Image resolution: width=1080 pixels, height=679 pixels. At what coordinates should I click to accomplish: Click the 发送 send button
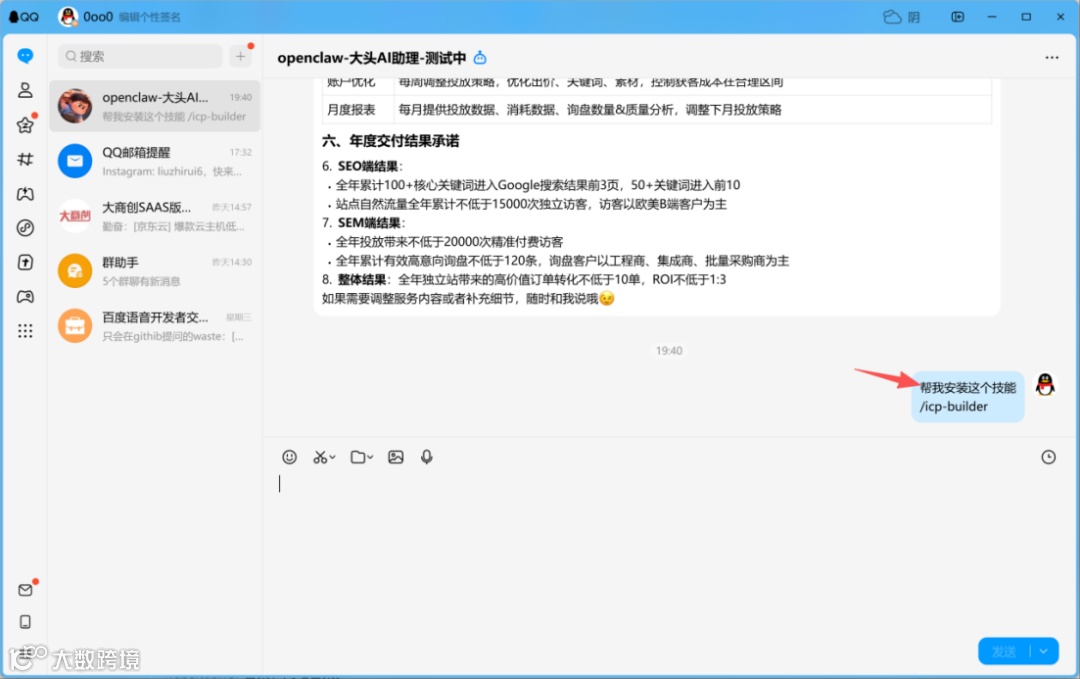pos(1004,651)
